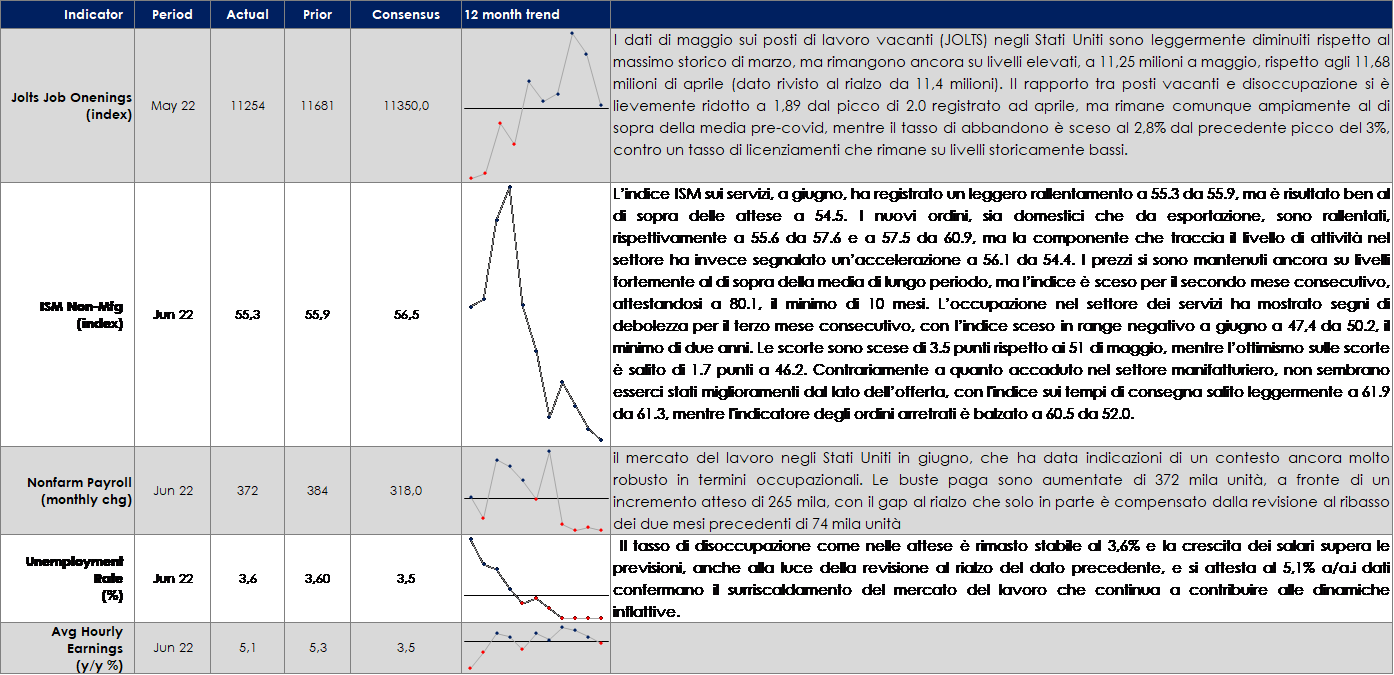Image resolution: width=1394 pixels, height=675 pixels.
Task: Open the Nonfarm Payroll trend sparkline
Action: tap(535, 491)
